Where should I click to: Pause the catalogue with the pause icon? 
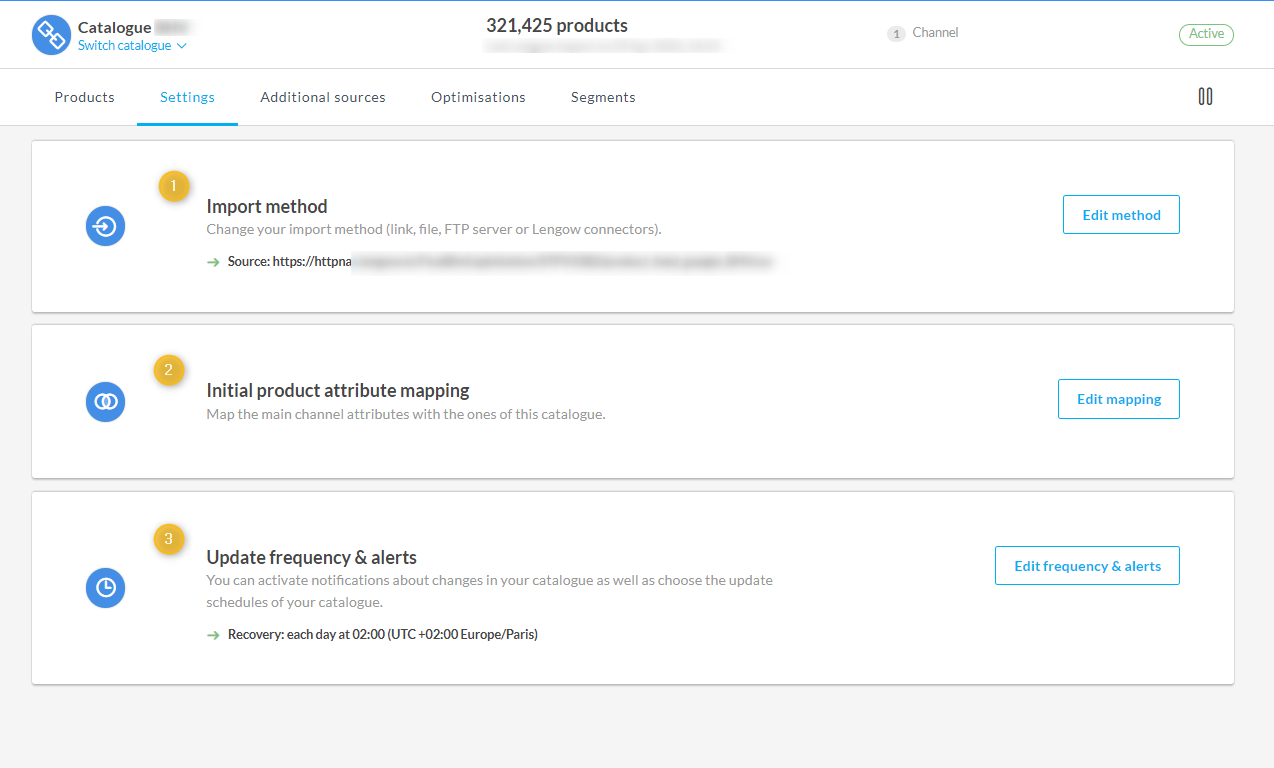1205,97
